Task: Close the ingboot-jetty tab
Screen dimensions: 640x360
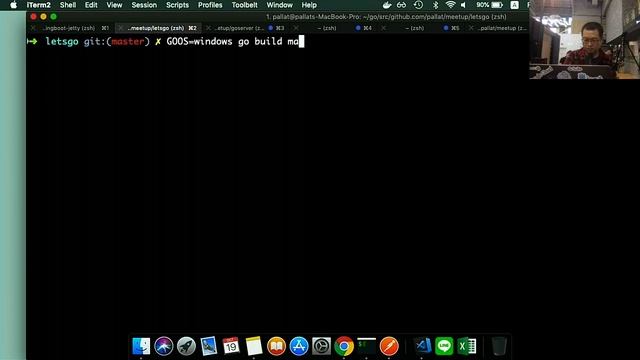Action: (33, 28)
